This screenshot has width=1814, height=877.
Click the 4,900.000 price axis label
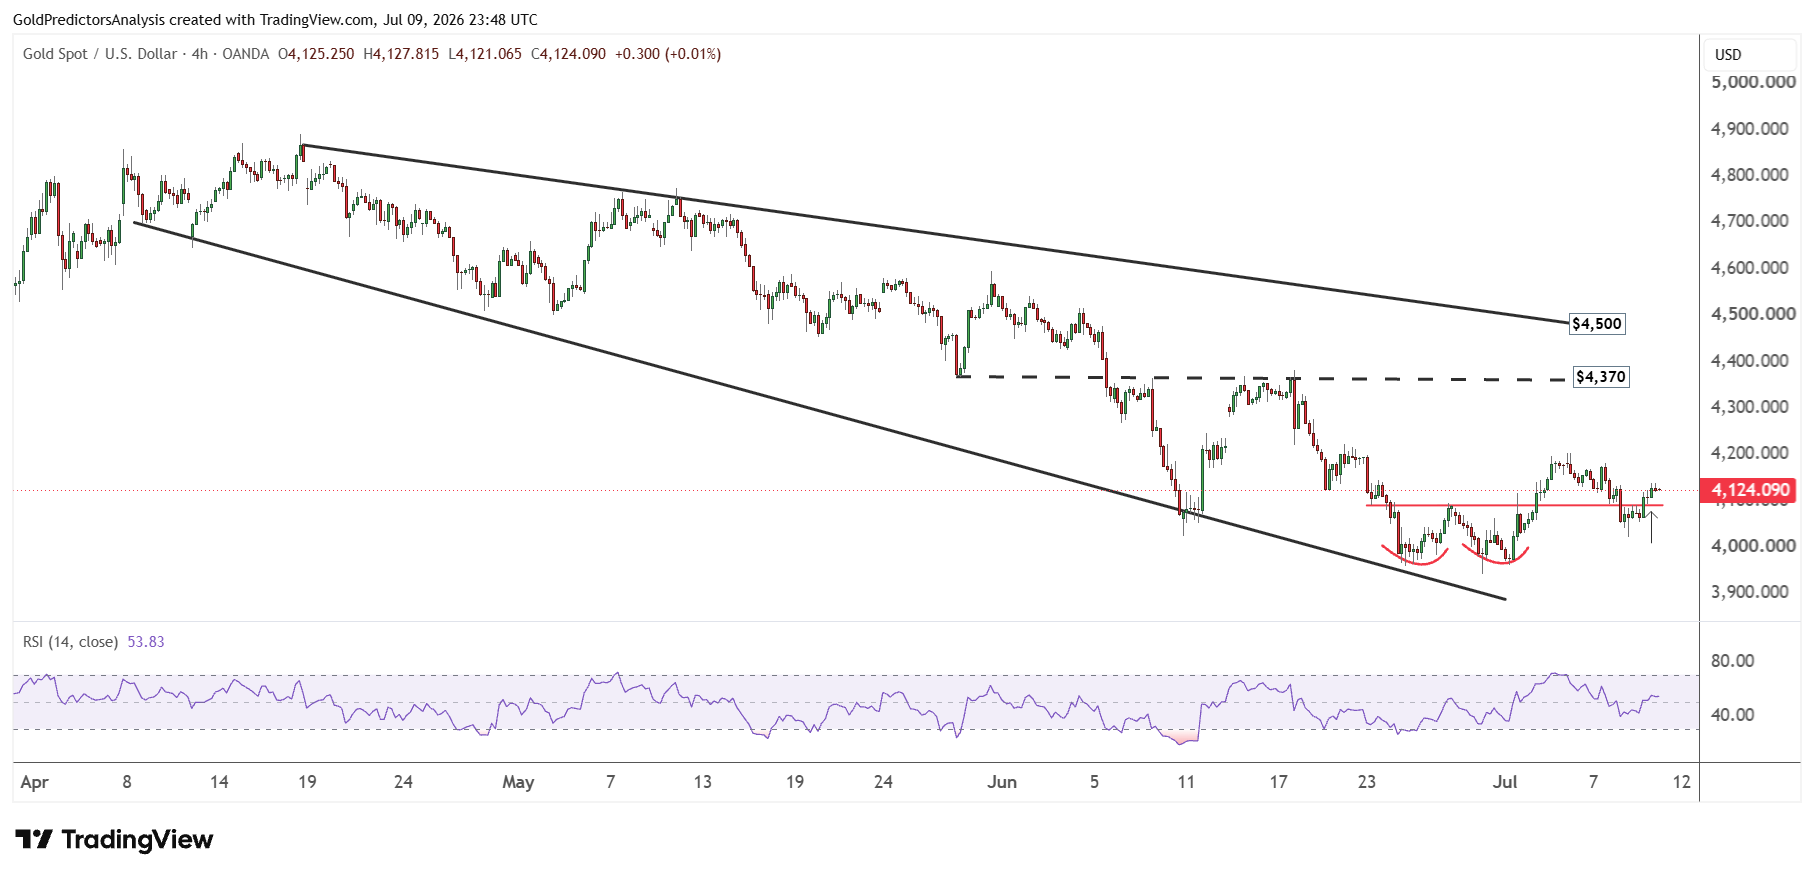tap(1750, 128)
